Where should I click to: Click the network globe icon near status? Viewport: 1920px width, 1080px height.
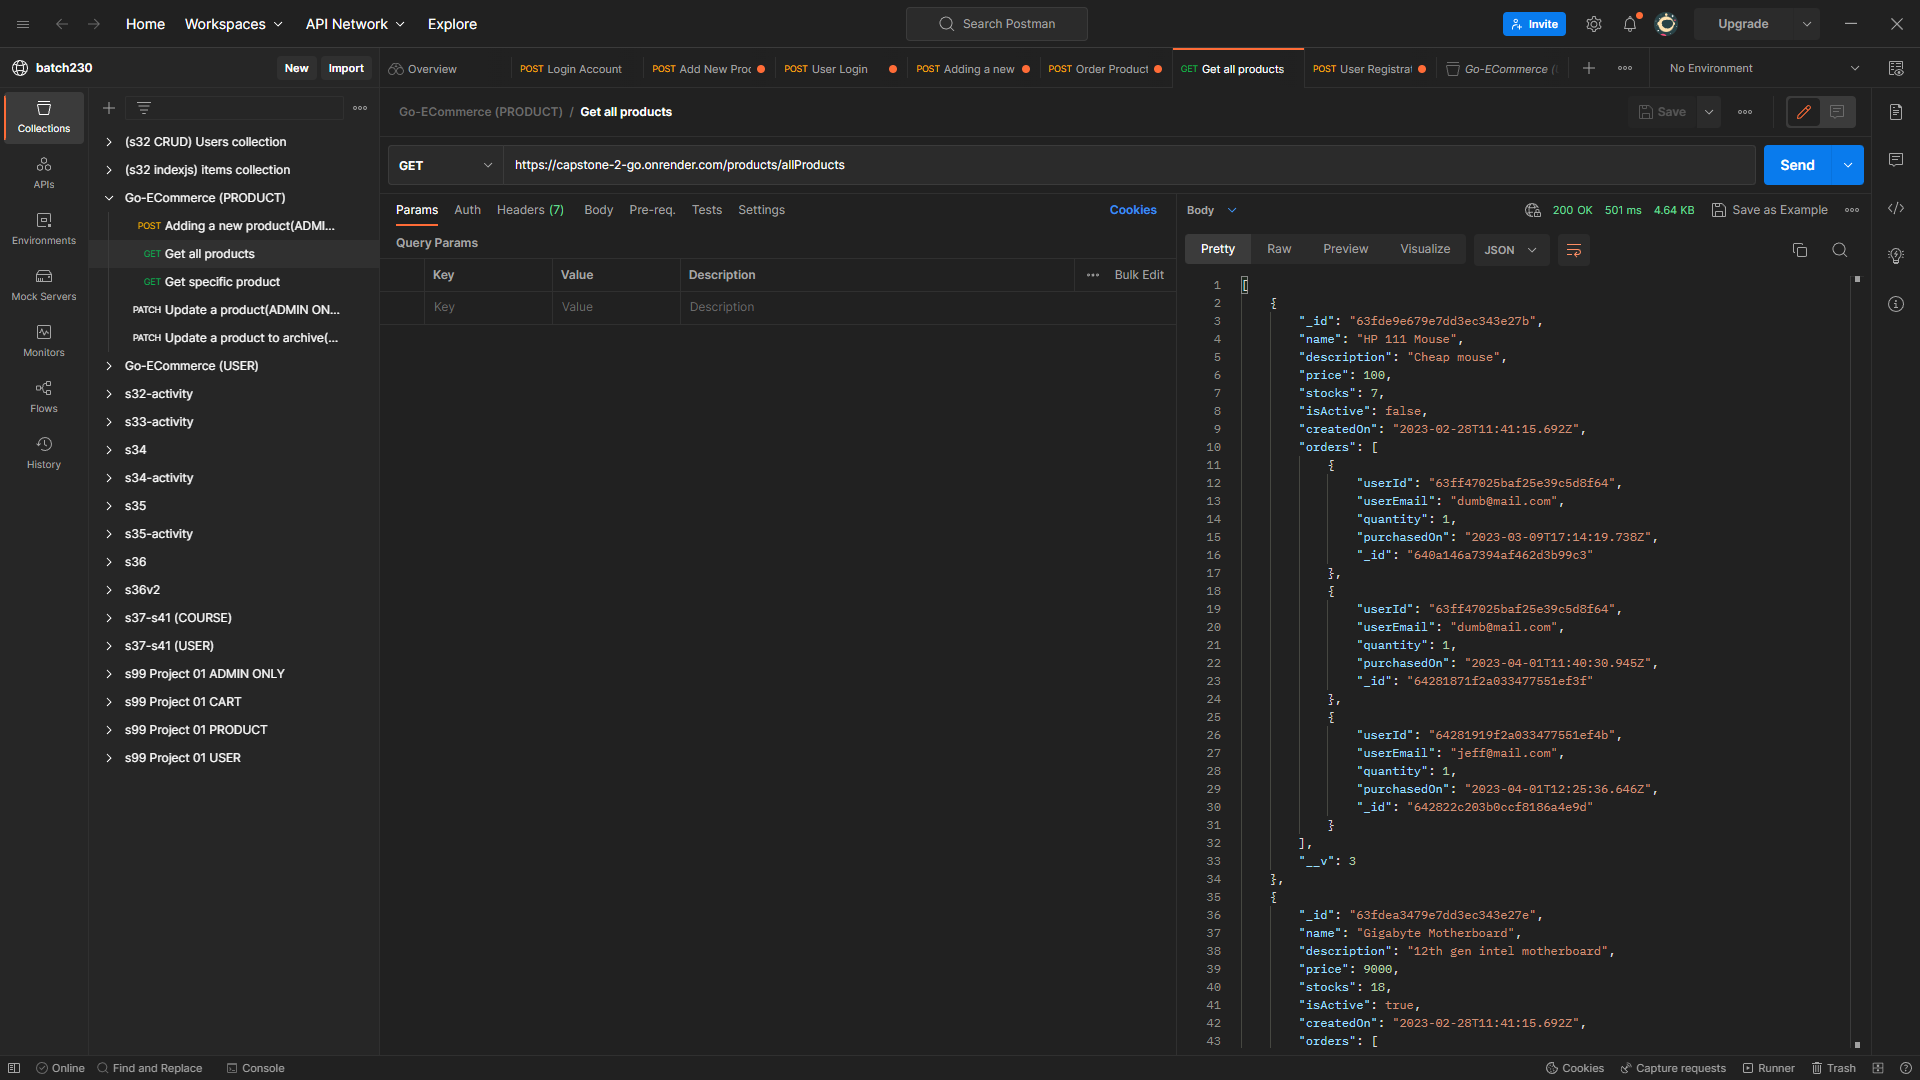1533,210
